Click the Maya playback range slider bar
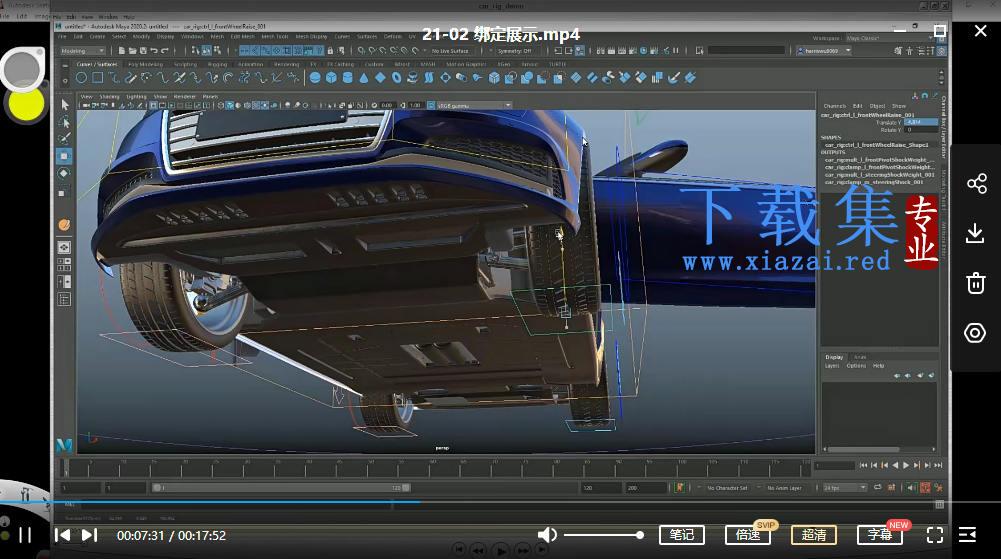 [x=281, y=488]
